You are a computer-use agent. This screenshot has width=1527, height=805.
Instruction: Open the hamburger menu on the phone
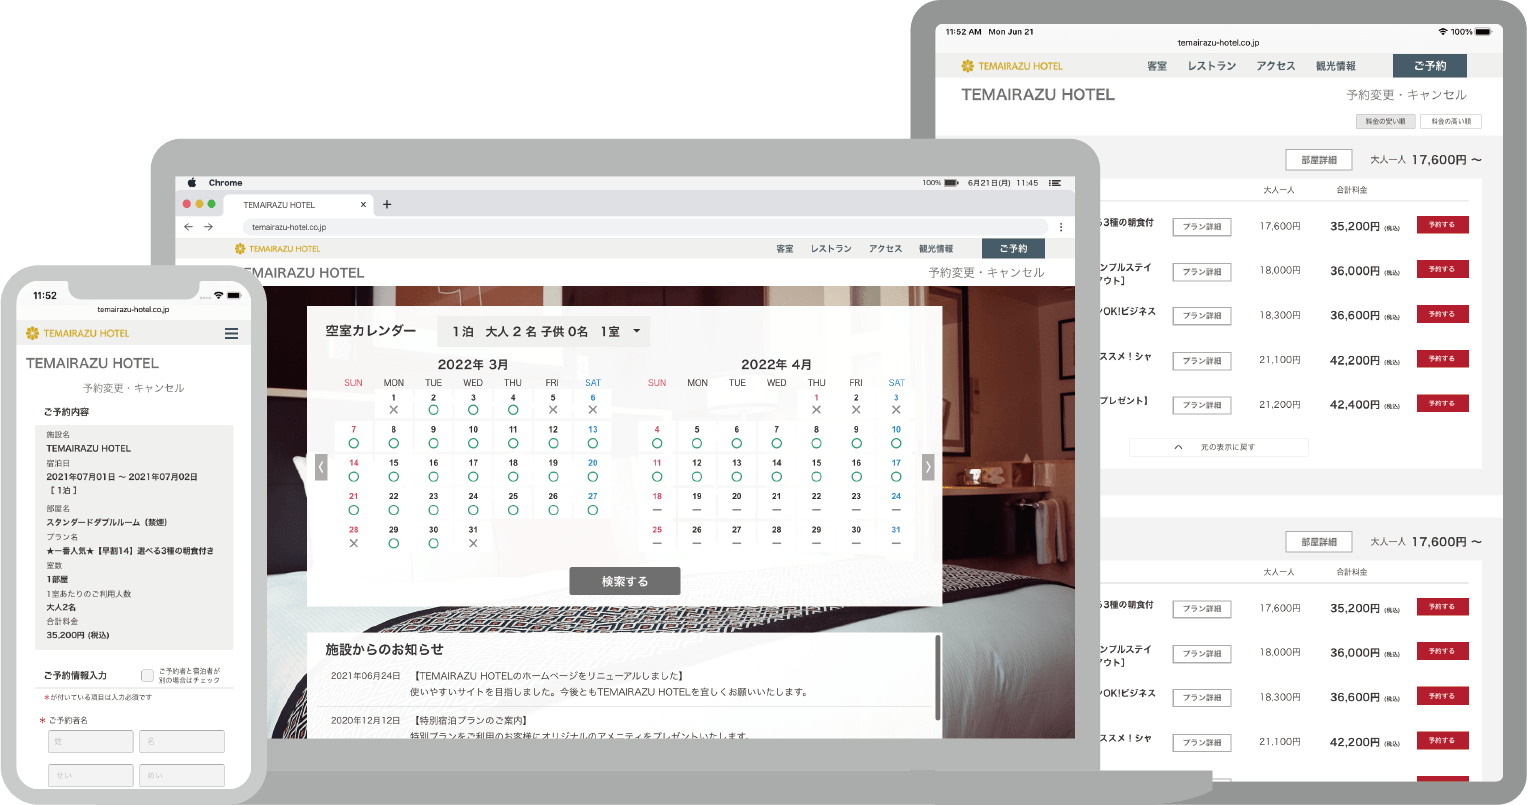[x=231, y=333]
